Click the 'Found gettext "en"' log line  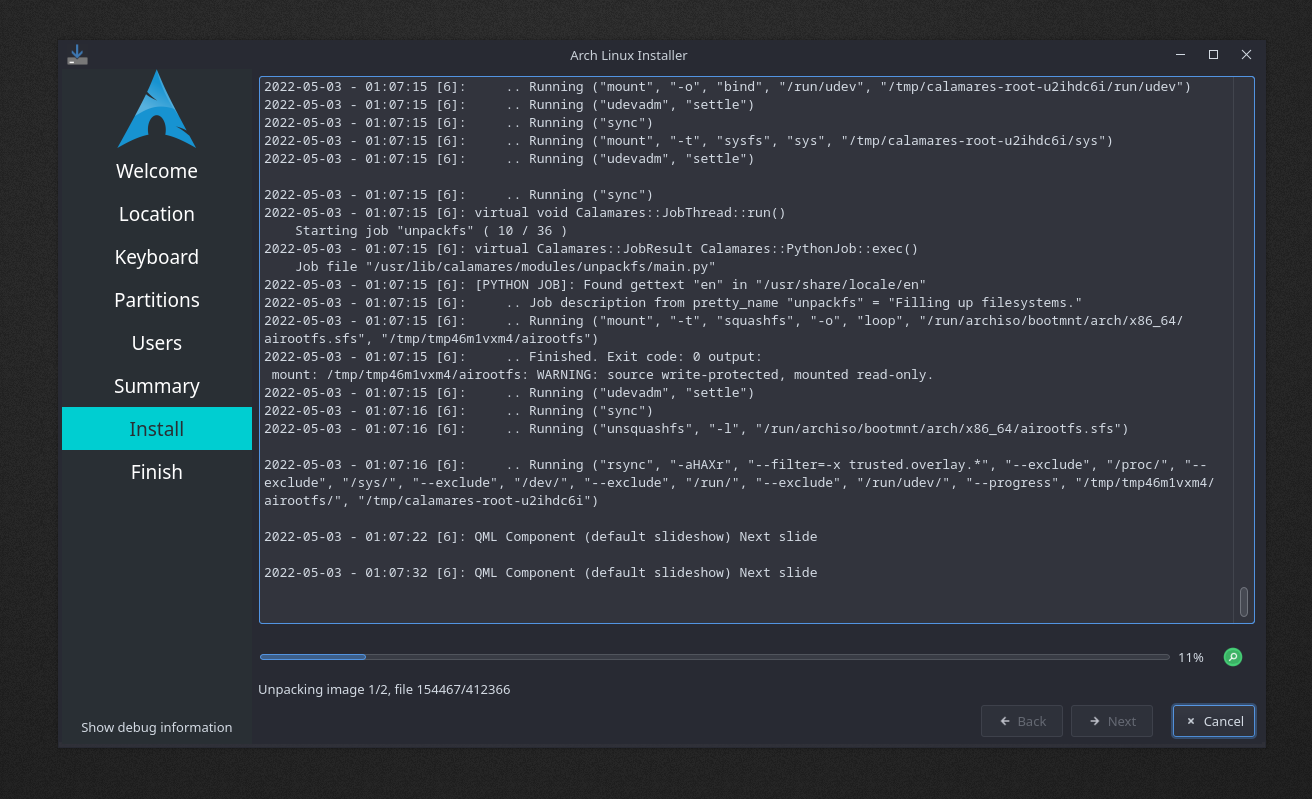tap(595, 285)
